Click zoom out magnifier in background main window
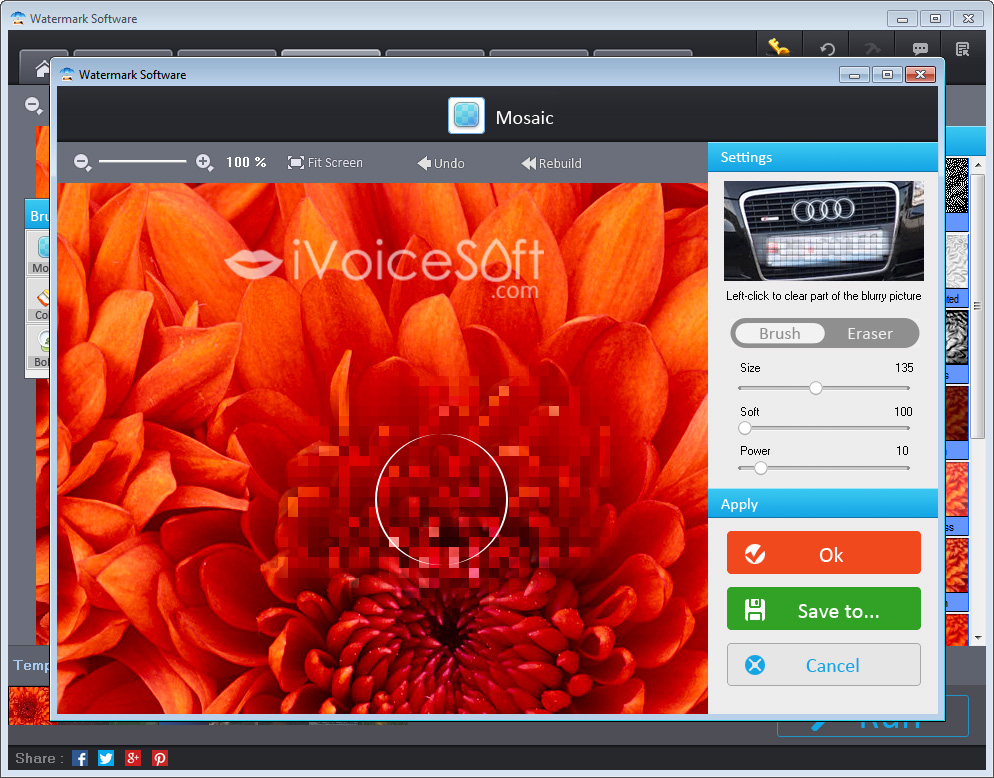The image size is (994, 778). 33,105
